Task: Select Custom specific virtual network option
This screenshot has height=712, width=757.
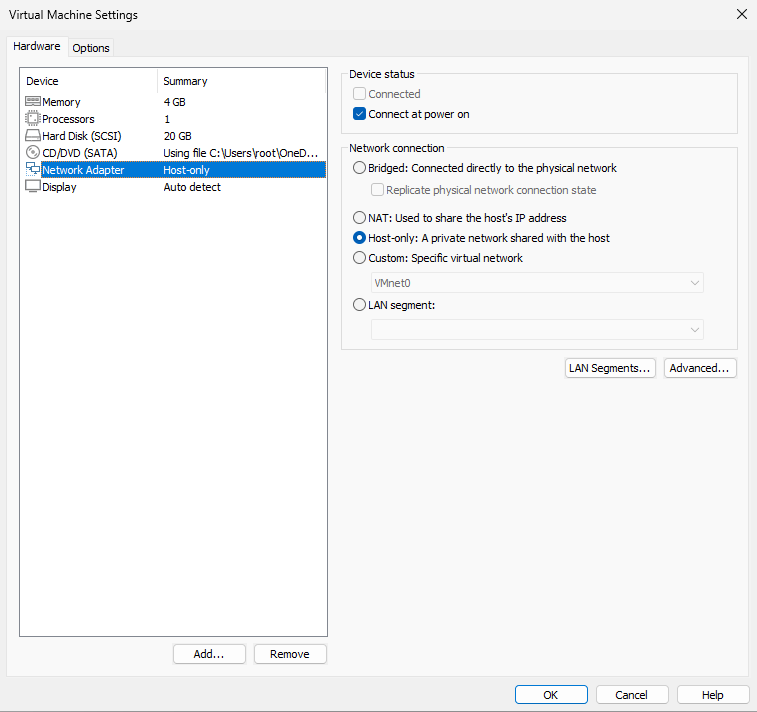Action: (360, 258)
